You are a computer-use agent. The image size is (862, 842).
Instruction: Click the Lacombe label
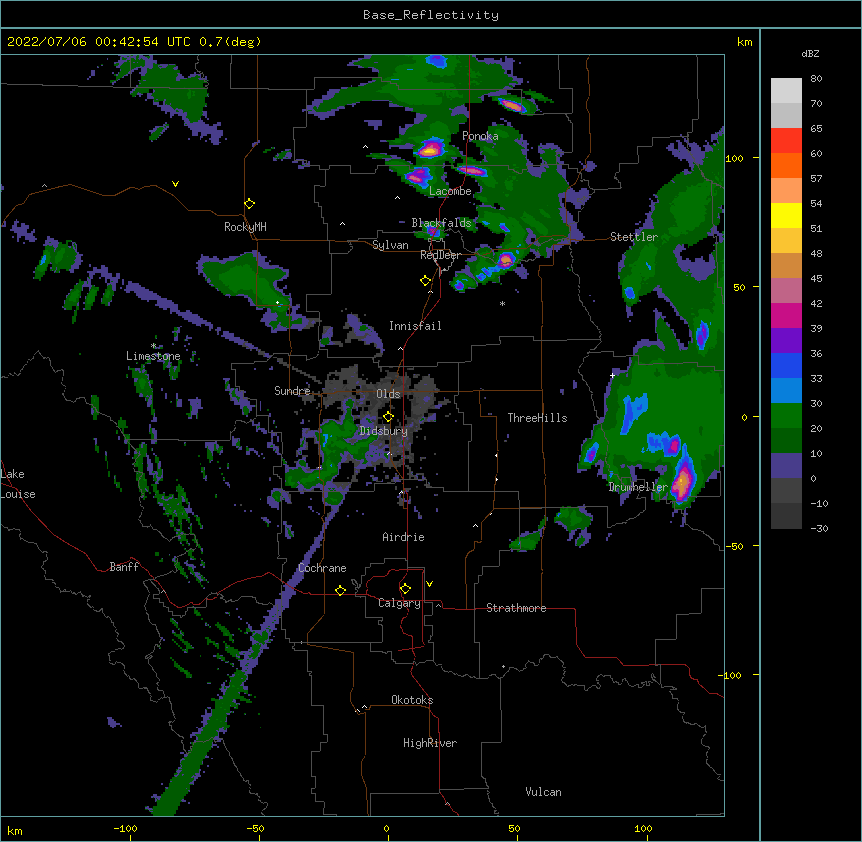click(x=450, y=191)
